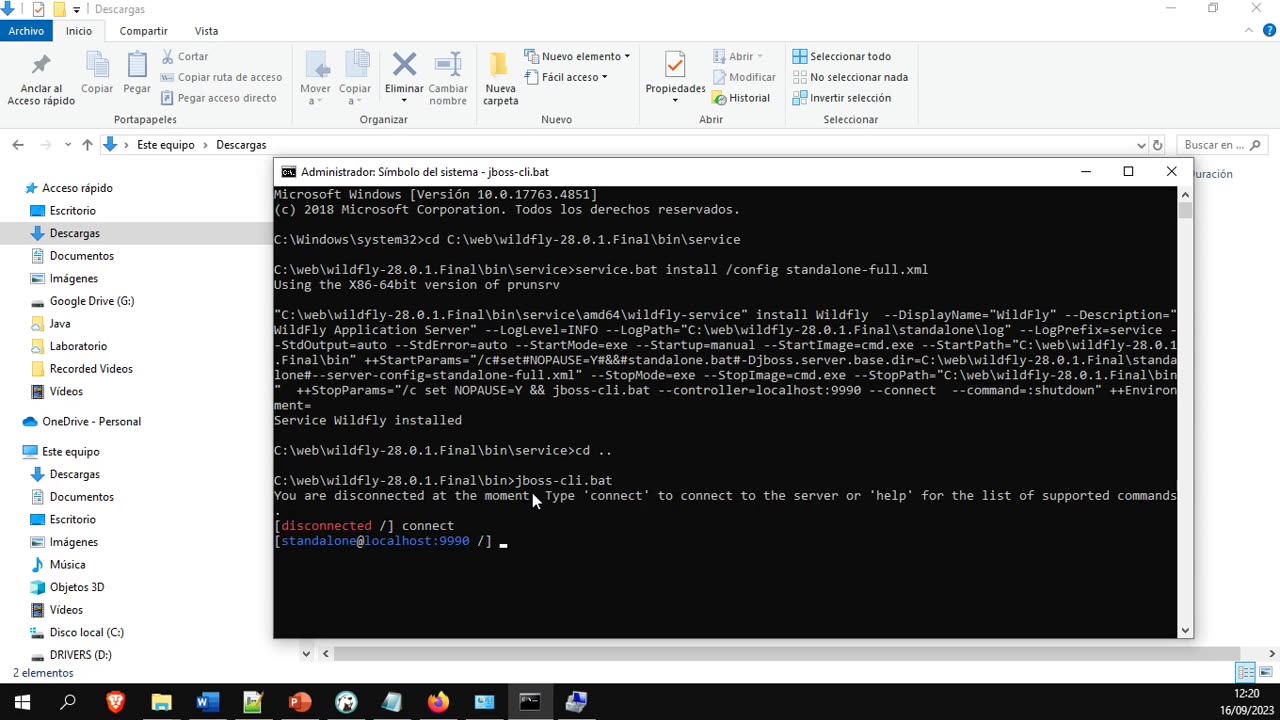Click Este equipo in the address breadcrumb
This screenshot has height=720, width=1280.
point(165,145)
